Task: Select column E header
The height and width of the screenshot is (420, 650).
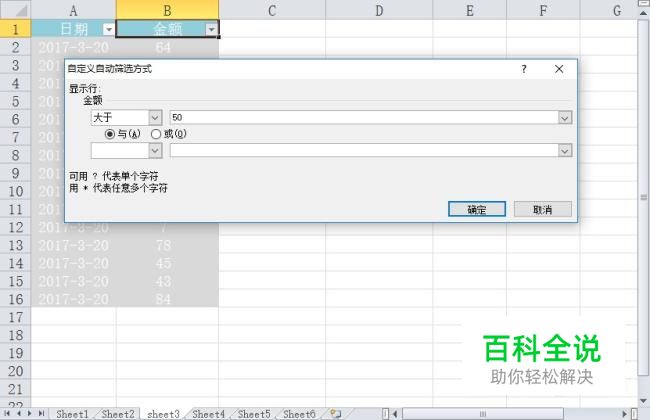Action: pyautogui.click(x=470, y=10)
